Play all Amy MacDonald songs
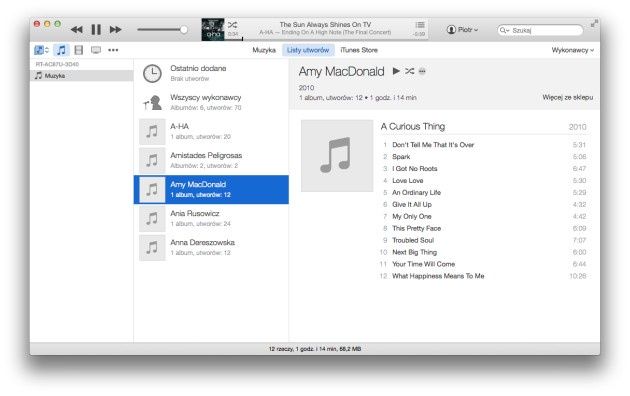This screenshot has width=630, height=396. pos(396,71)
